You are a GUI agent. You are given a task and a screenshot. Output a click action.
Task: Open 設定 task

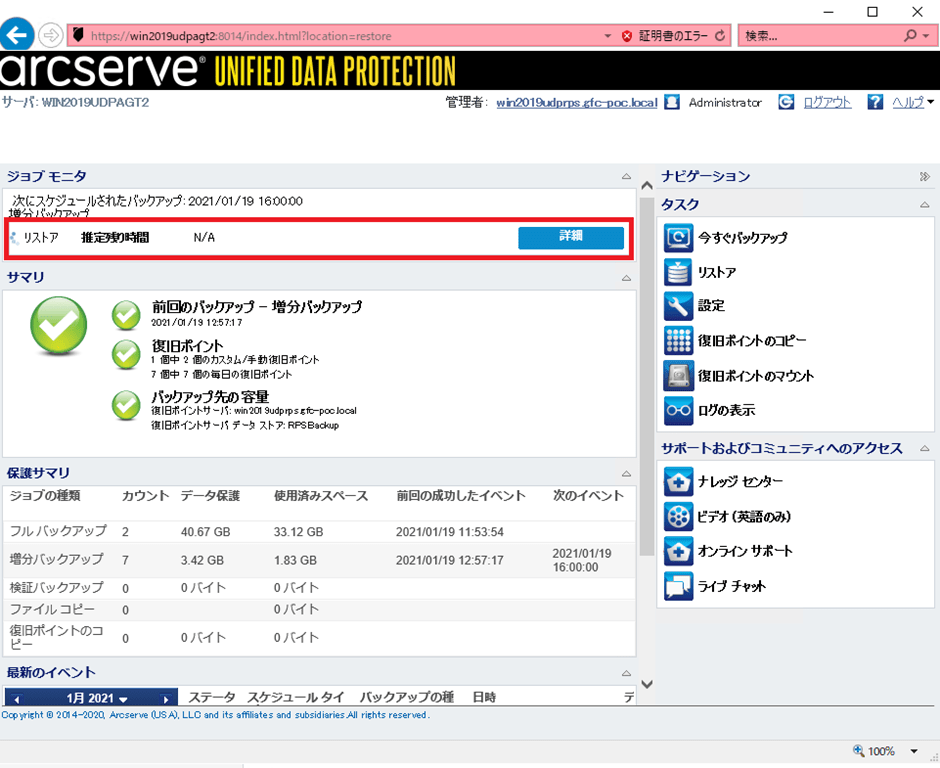click(x=711, y=306)
